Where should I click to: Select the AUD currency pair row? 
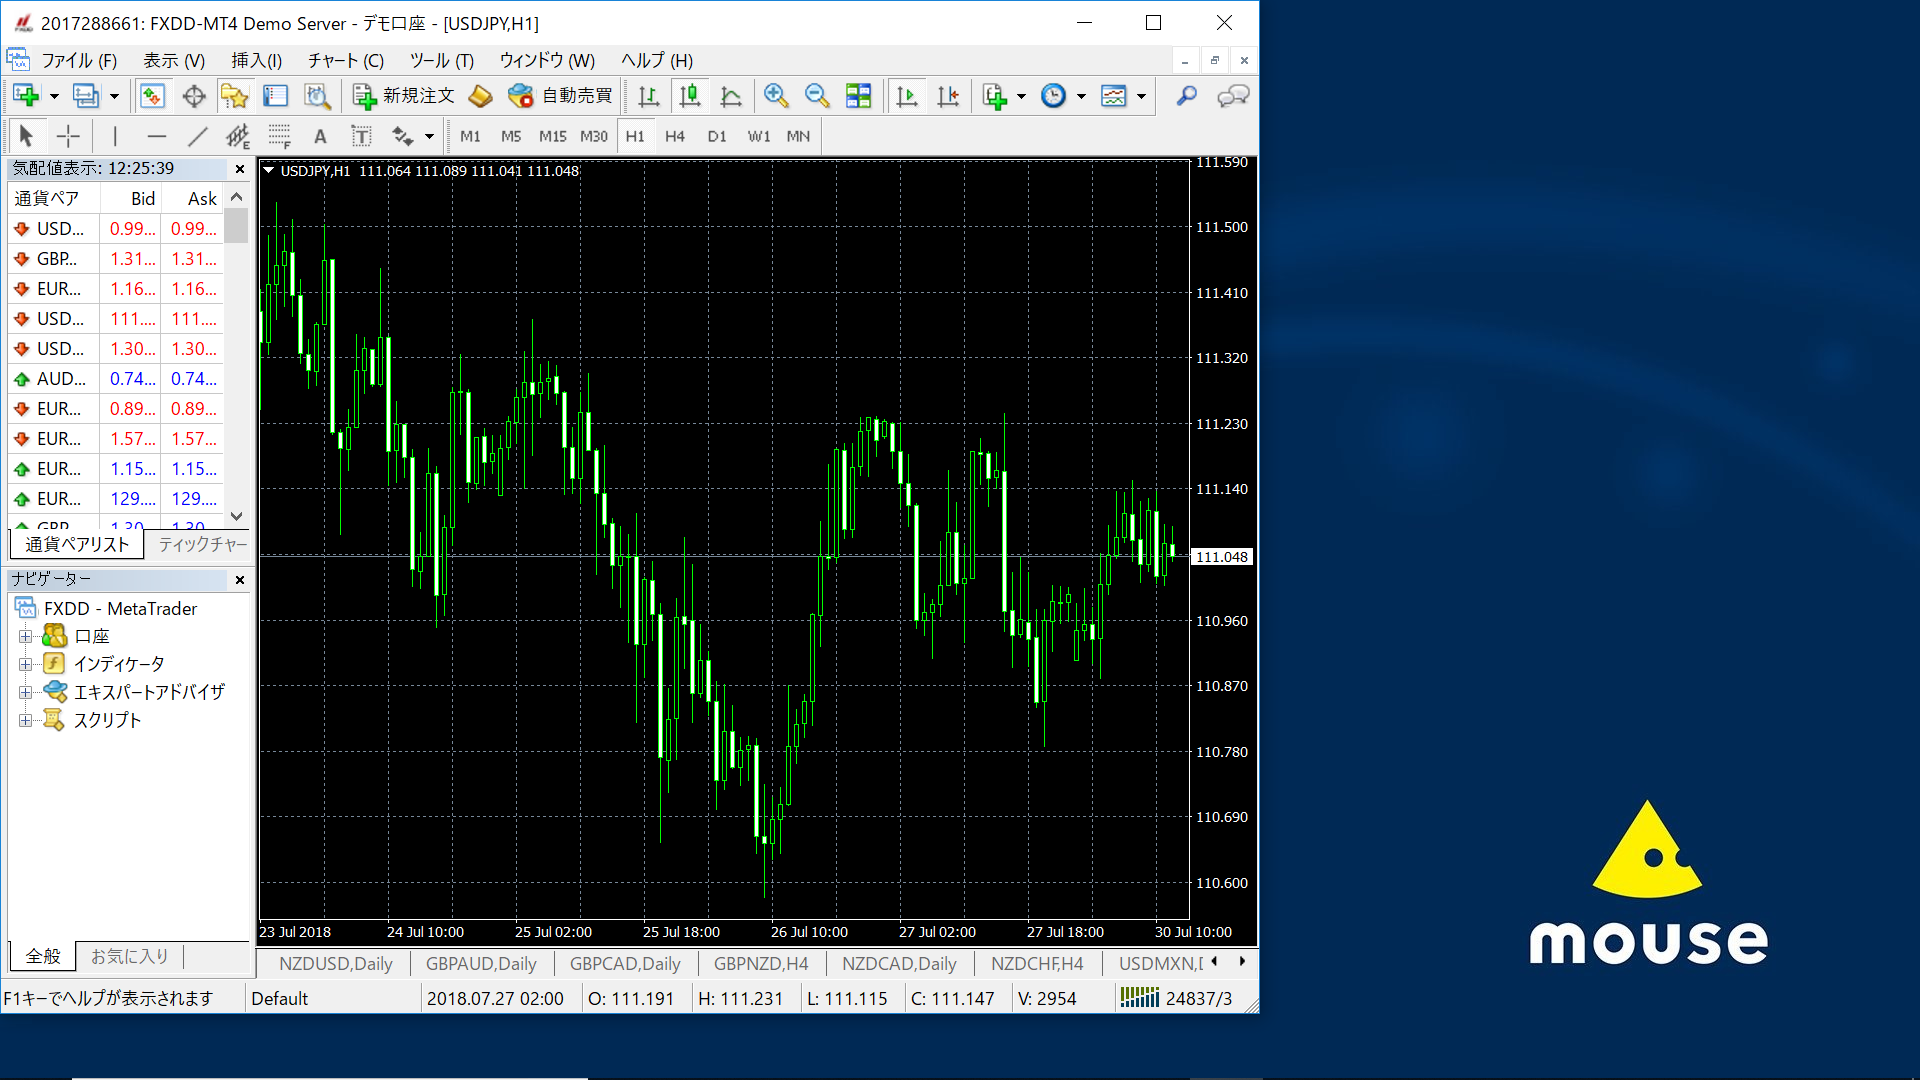click(60, 379)
